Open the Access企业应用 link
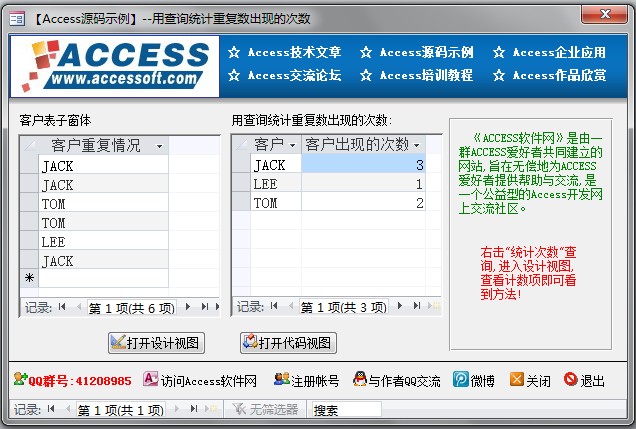Viewport: 636px width, 429px height. [559, 52]
